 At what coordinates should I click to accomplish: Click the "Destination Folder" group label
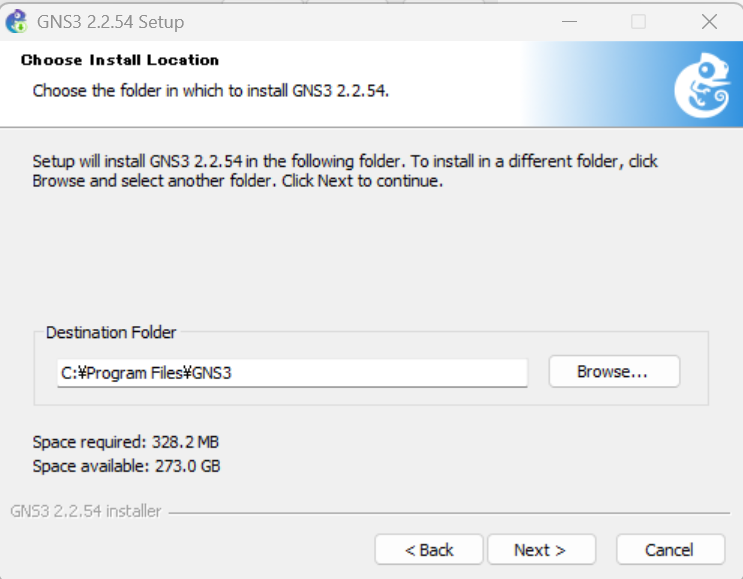(111, 333)
